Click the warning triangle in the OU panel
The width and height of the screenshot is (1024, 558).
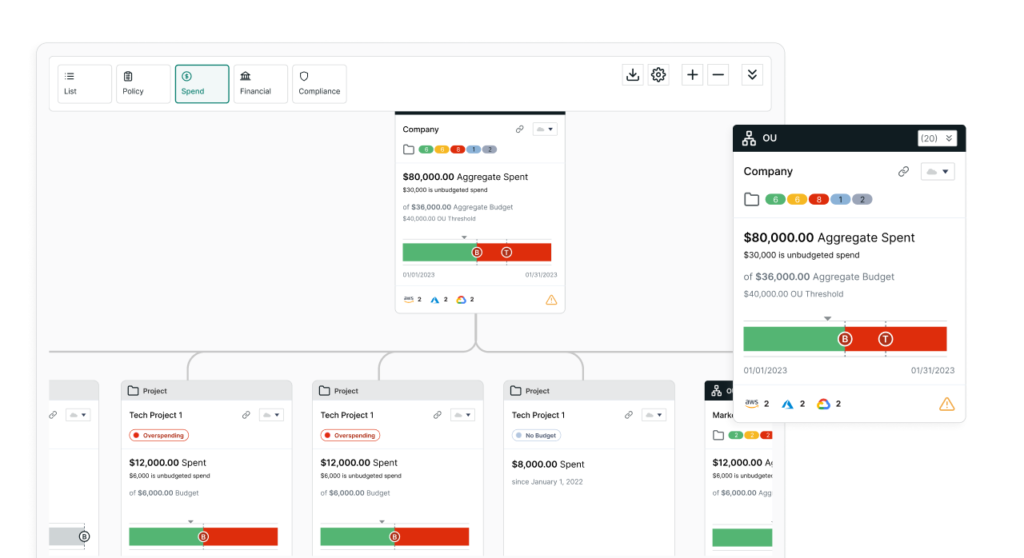point(946,404)
